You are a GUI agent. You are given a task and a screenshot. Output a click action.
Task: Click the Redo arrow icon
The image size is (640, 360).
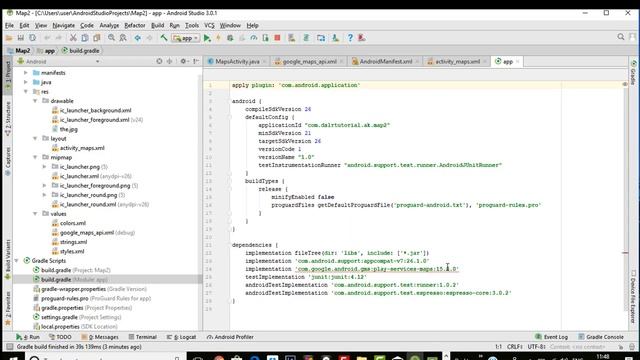click(x=58, y=38)
